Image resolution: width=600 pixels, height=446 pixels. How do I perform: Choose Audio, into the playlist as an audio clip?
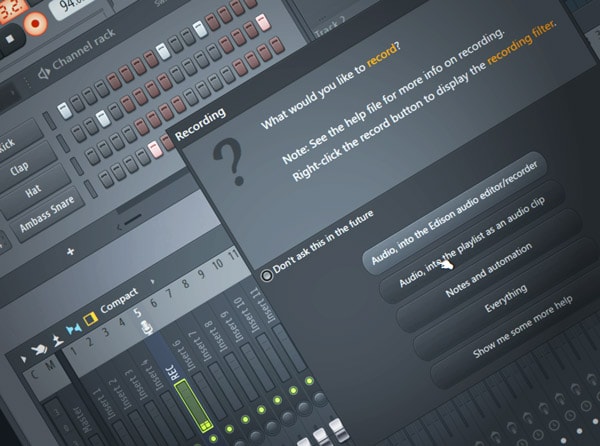click(472, 243)
